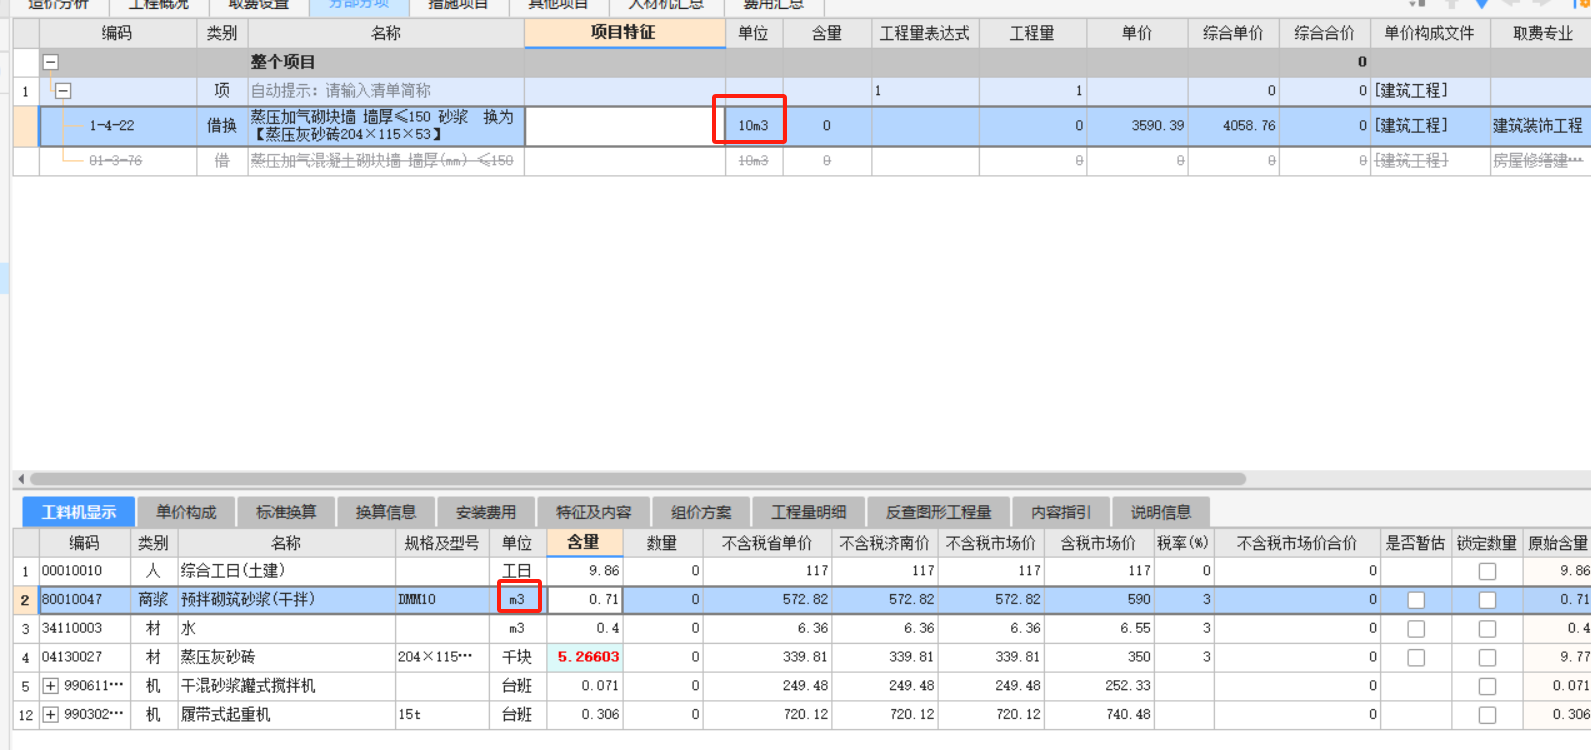Image resolution: width=1591 pixels, height=750 pixels.
Task: Check 锁定数量 for 蒸压灰砂砖 row
Action: [x=1487, y=658]
